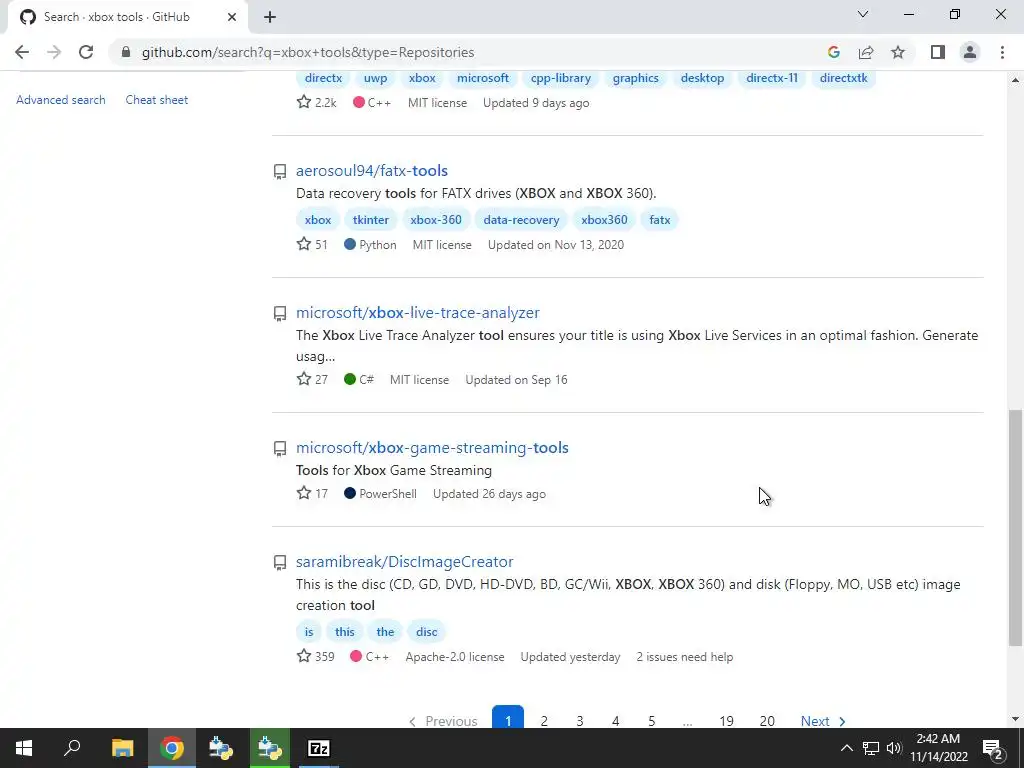Select the data-recovery topic tag
The height and width of the screenshot is (768, 1024).
[x=521, y=219]
